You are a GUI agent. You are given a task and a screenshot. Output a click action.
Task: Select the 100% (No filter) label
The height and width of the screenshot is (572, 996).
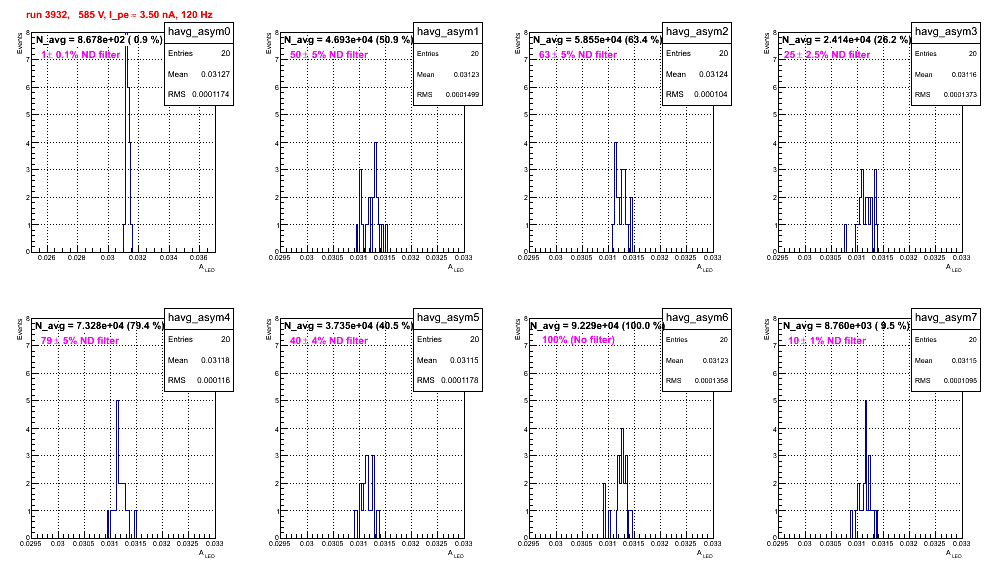coord(579,340)
